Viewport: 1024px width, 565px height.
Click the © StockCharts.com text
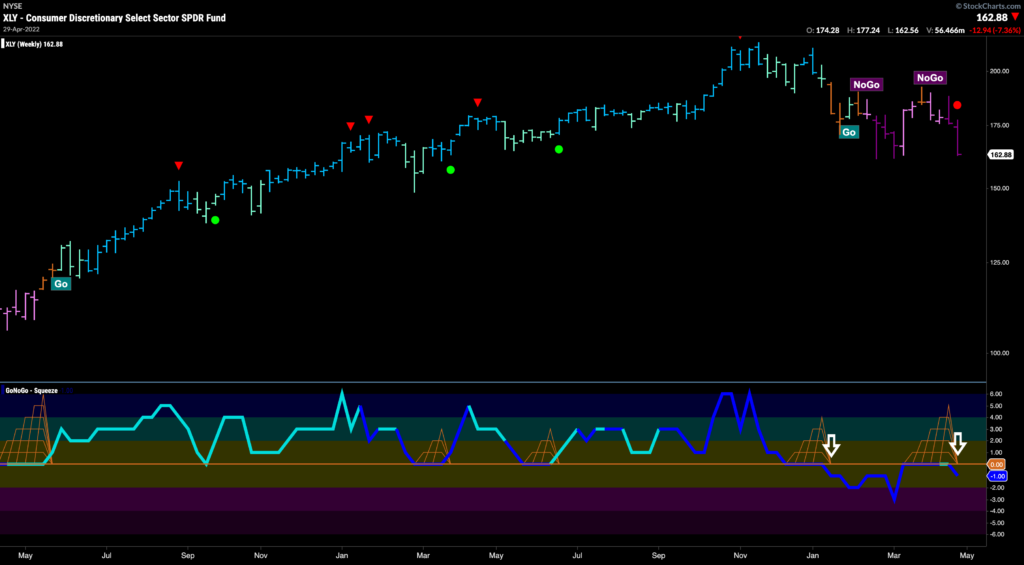987,6
